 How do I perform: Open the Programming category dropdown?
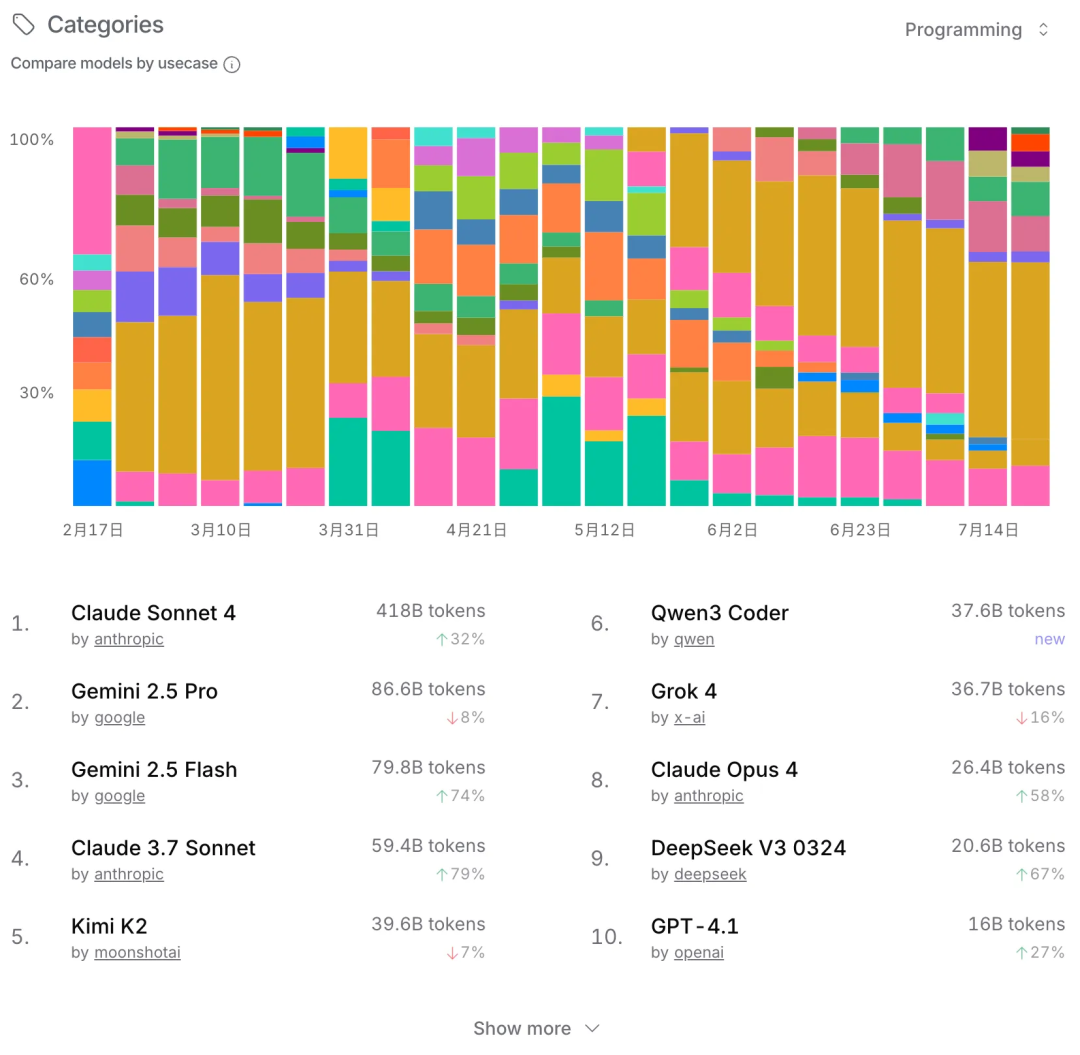point(976,30)
